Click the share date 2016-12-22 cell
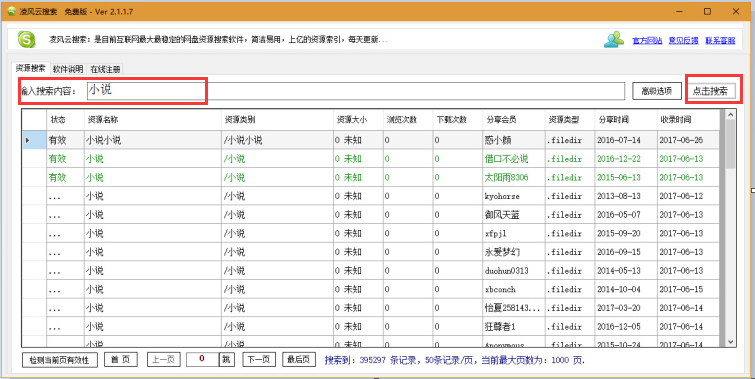755x379 pixels. [x=625, y=159]
